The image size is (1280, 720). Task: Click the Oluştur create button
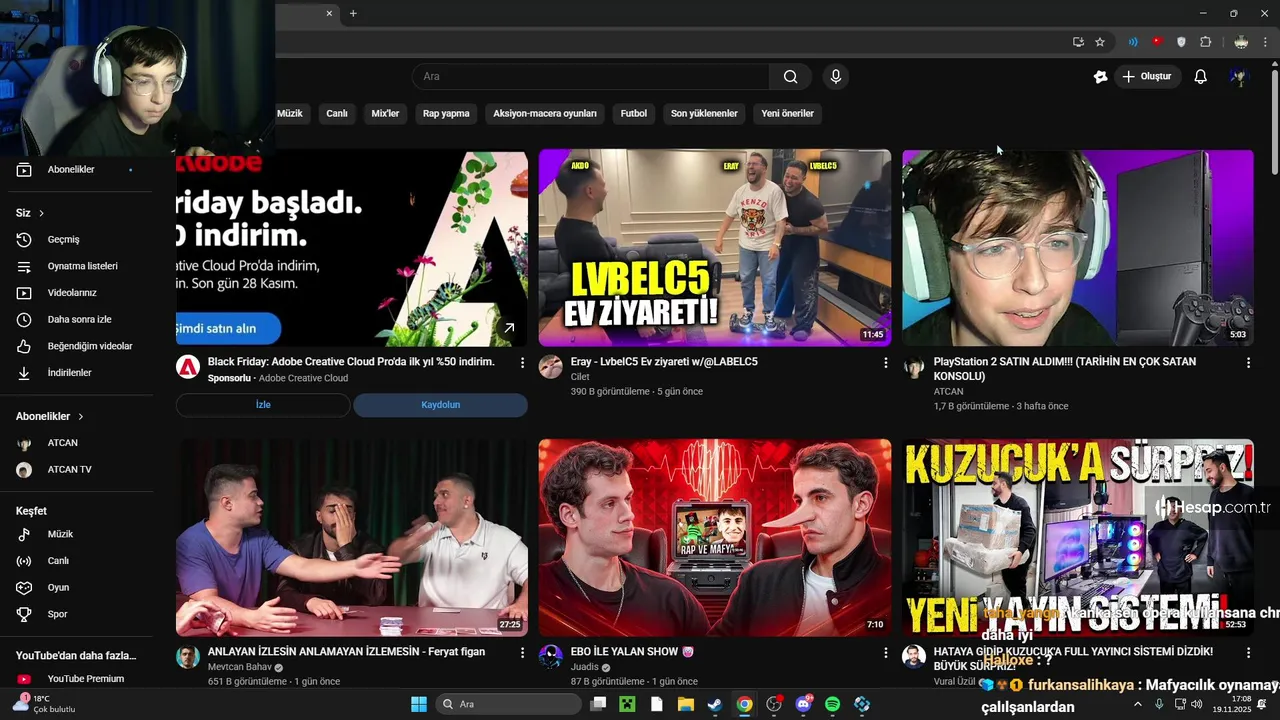click(1148, 77)
